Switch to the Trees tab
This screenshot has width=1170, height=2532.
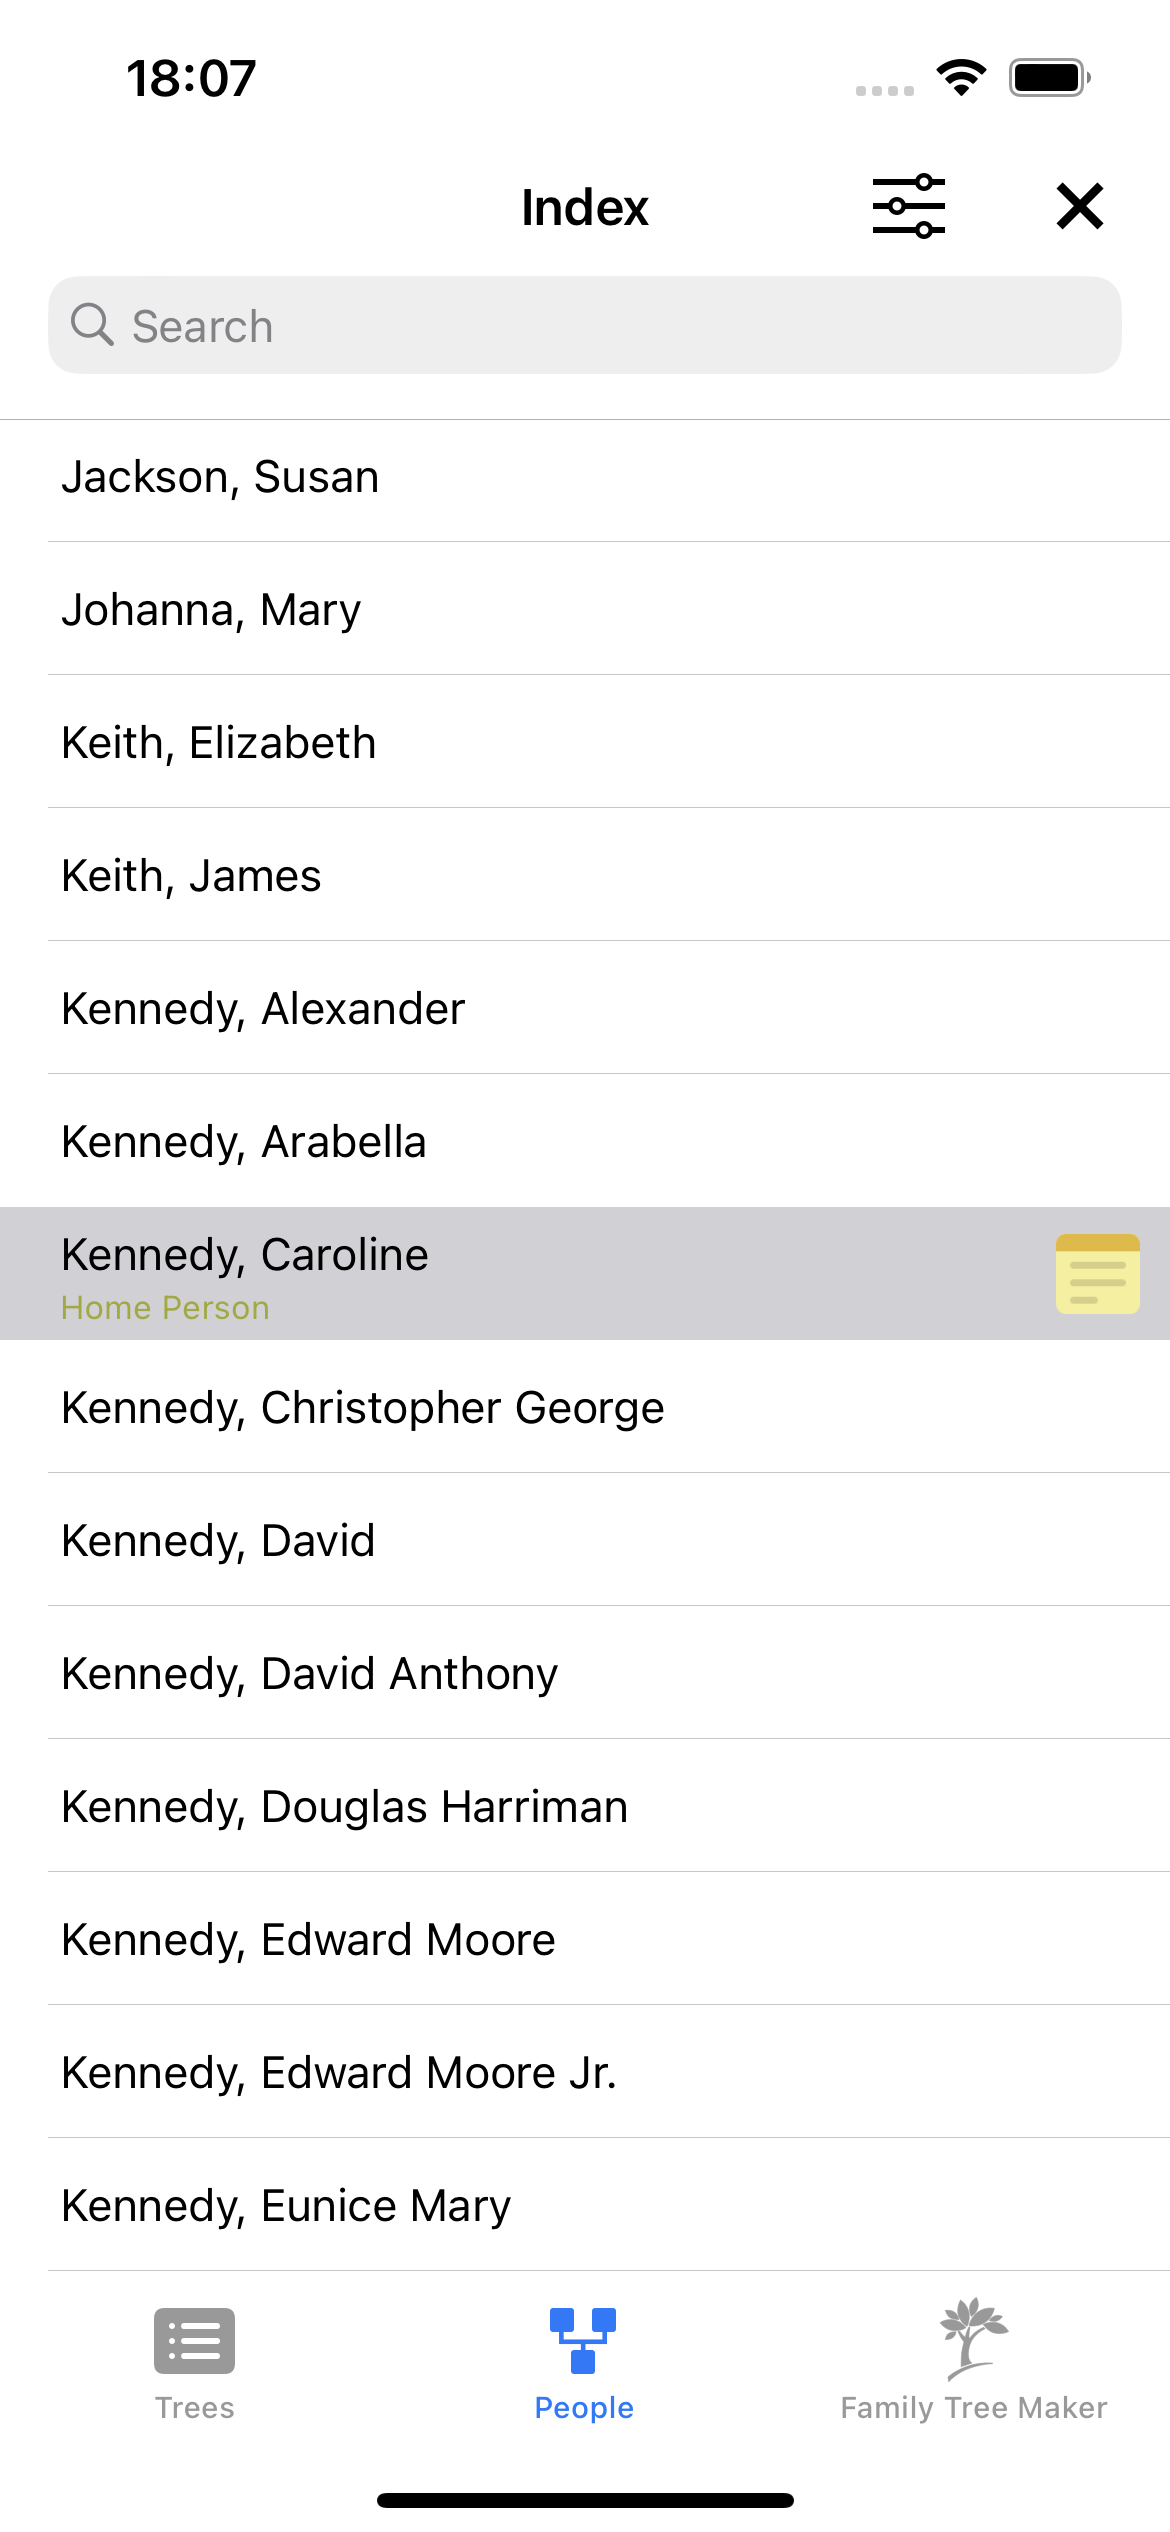194,2364
